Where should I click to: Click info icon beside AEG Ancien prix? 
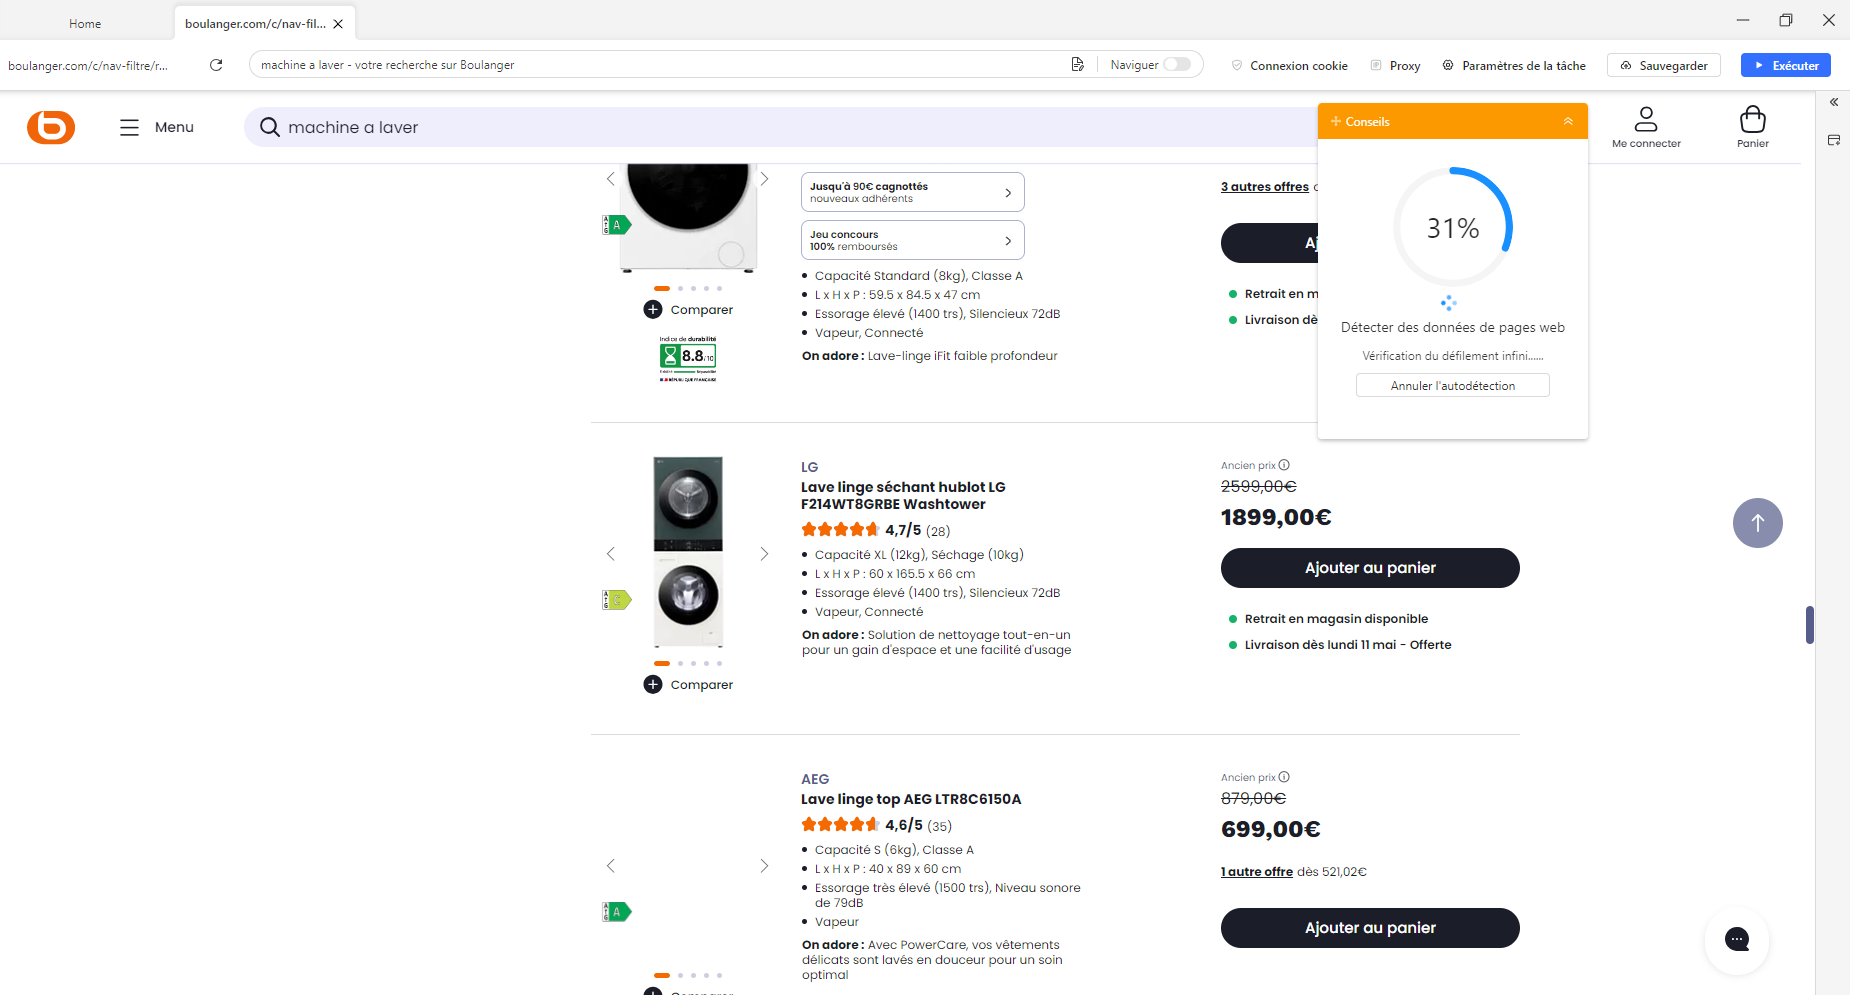[1284, 777]
